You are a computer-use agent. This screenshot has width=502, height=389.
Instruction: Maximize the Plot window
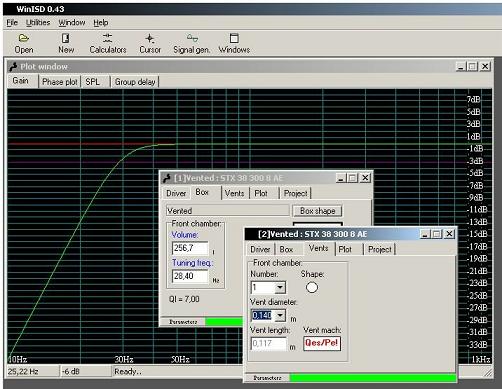(x=472, y=67)
